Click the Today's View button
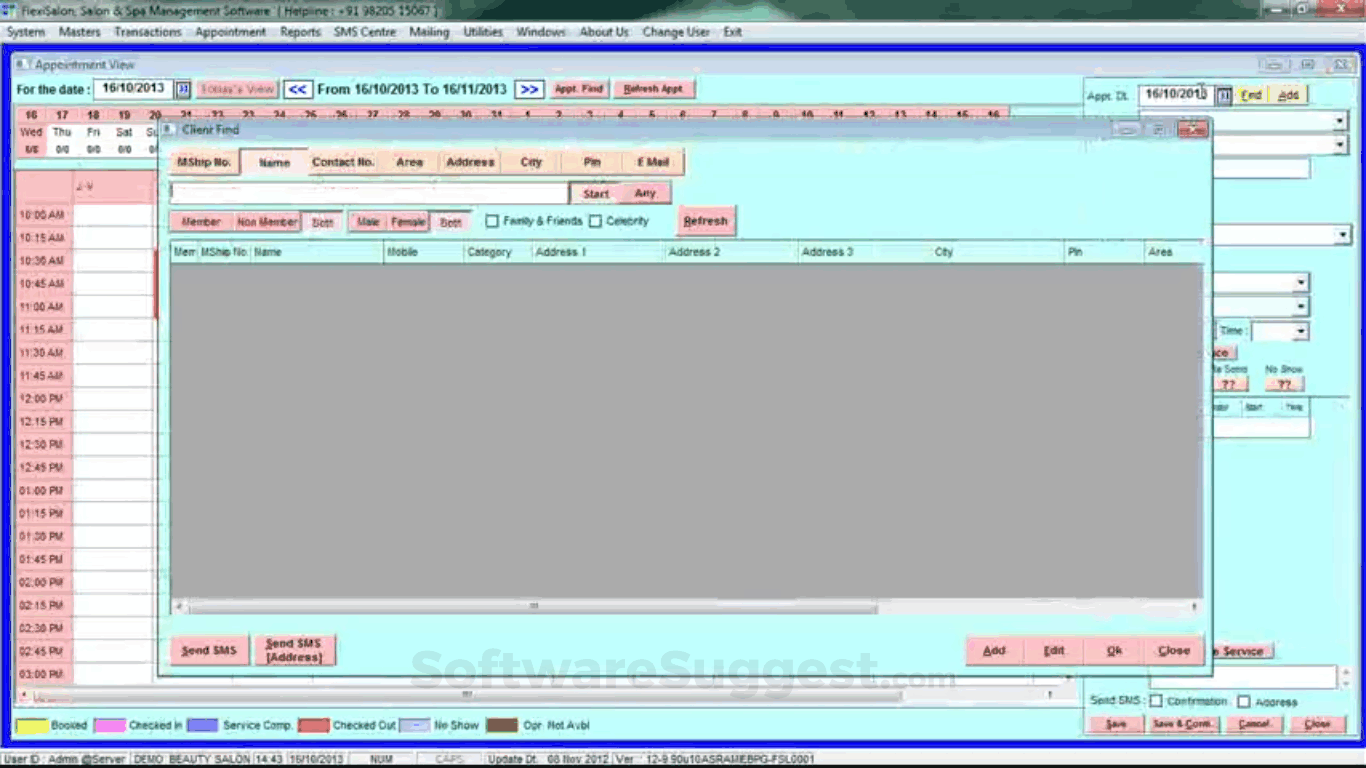 tap(237, 89)
